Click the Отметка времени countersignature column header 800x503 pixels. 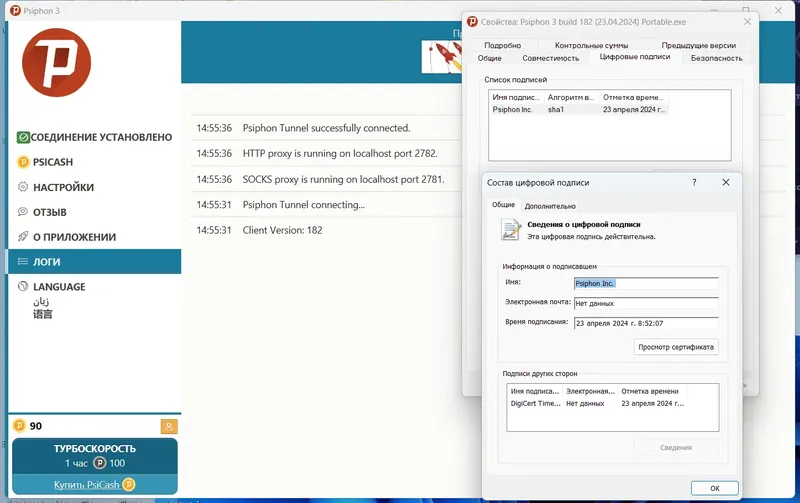(652, 391)
